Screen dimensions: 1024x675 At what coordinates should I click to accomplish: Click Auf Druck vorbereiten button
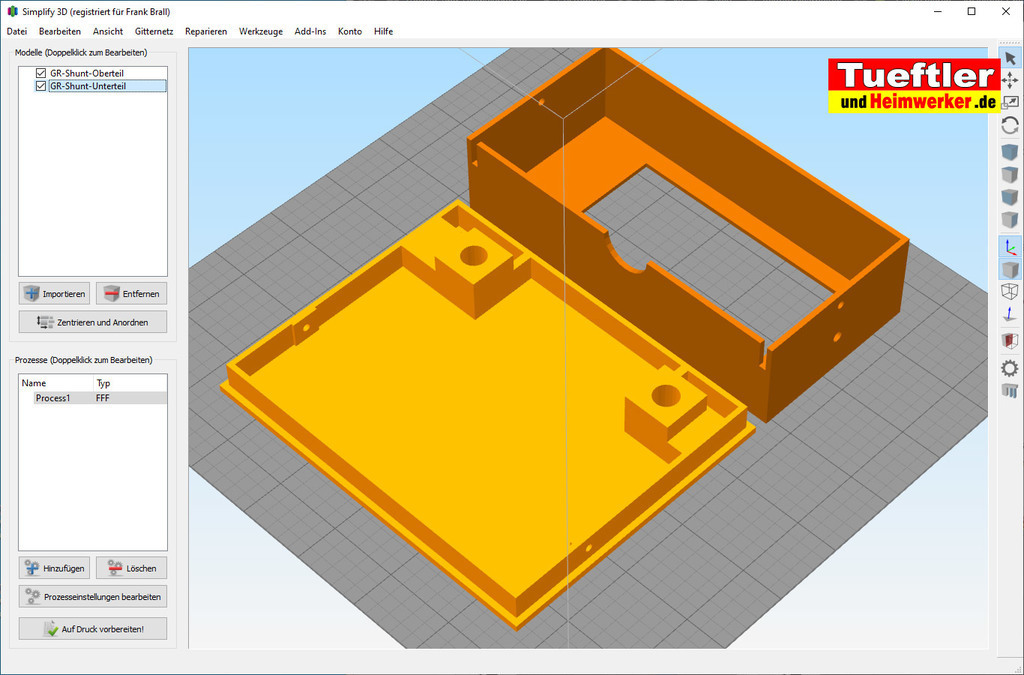(93, 629)
